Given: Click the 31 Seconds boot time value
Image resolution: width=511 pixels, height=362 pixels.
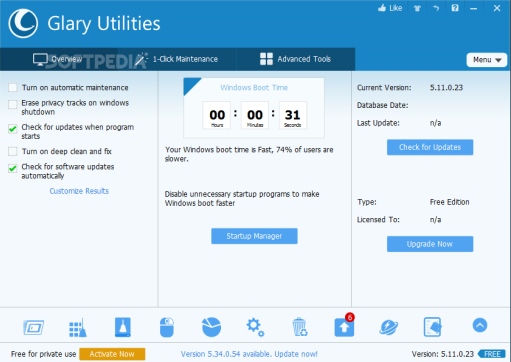Looking at the screenshot, I should 292,115.
